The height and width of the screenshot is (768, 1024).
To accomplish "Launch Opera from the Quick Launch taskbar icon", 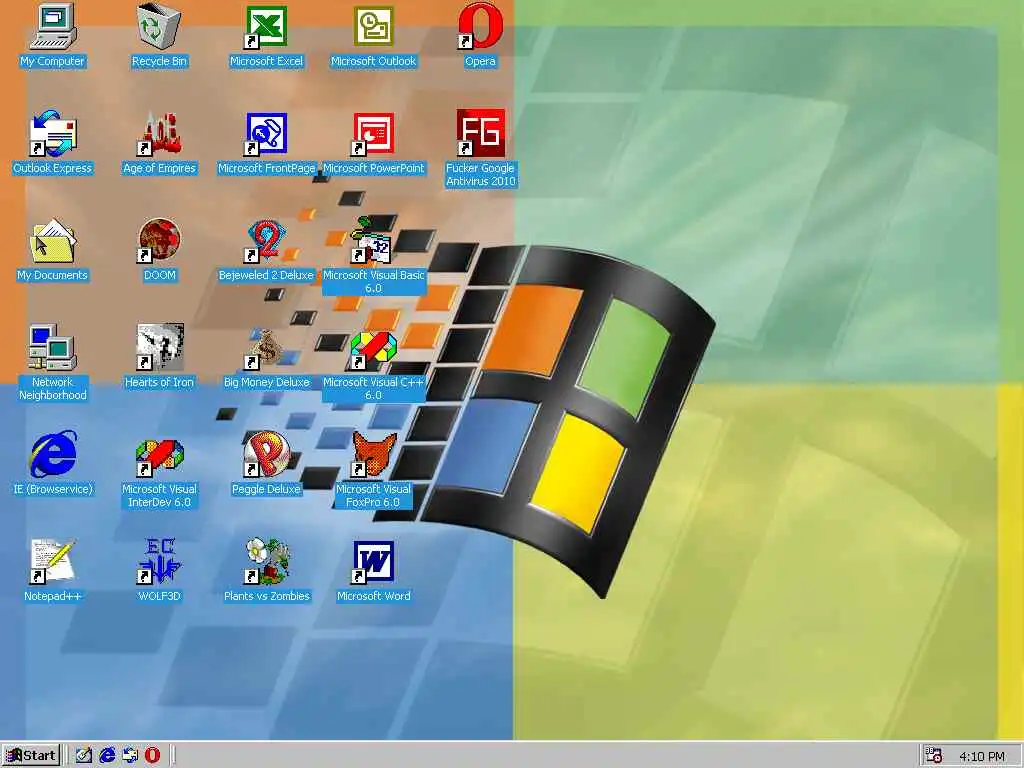I will (152, 756).
